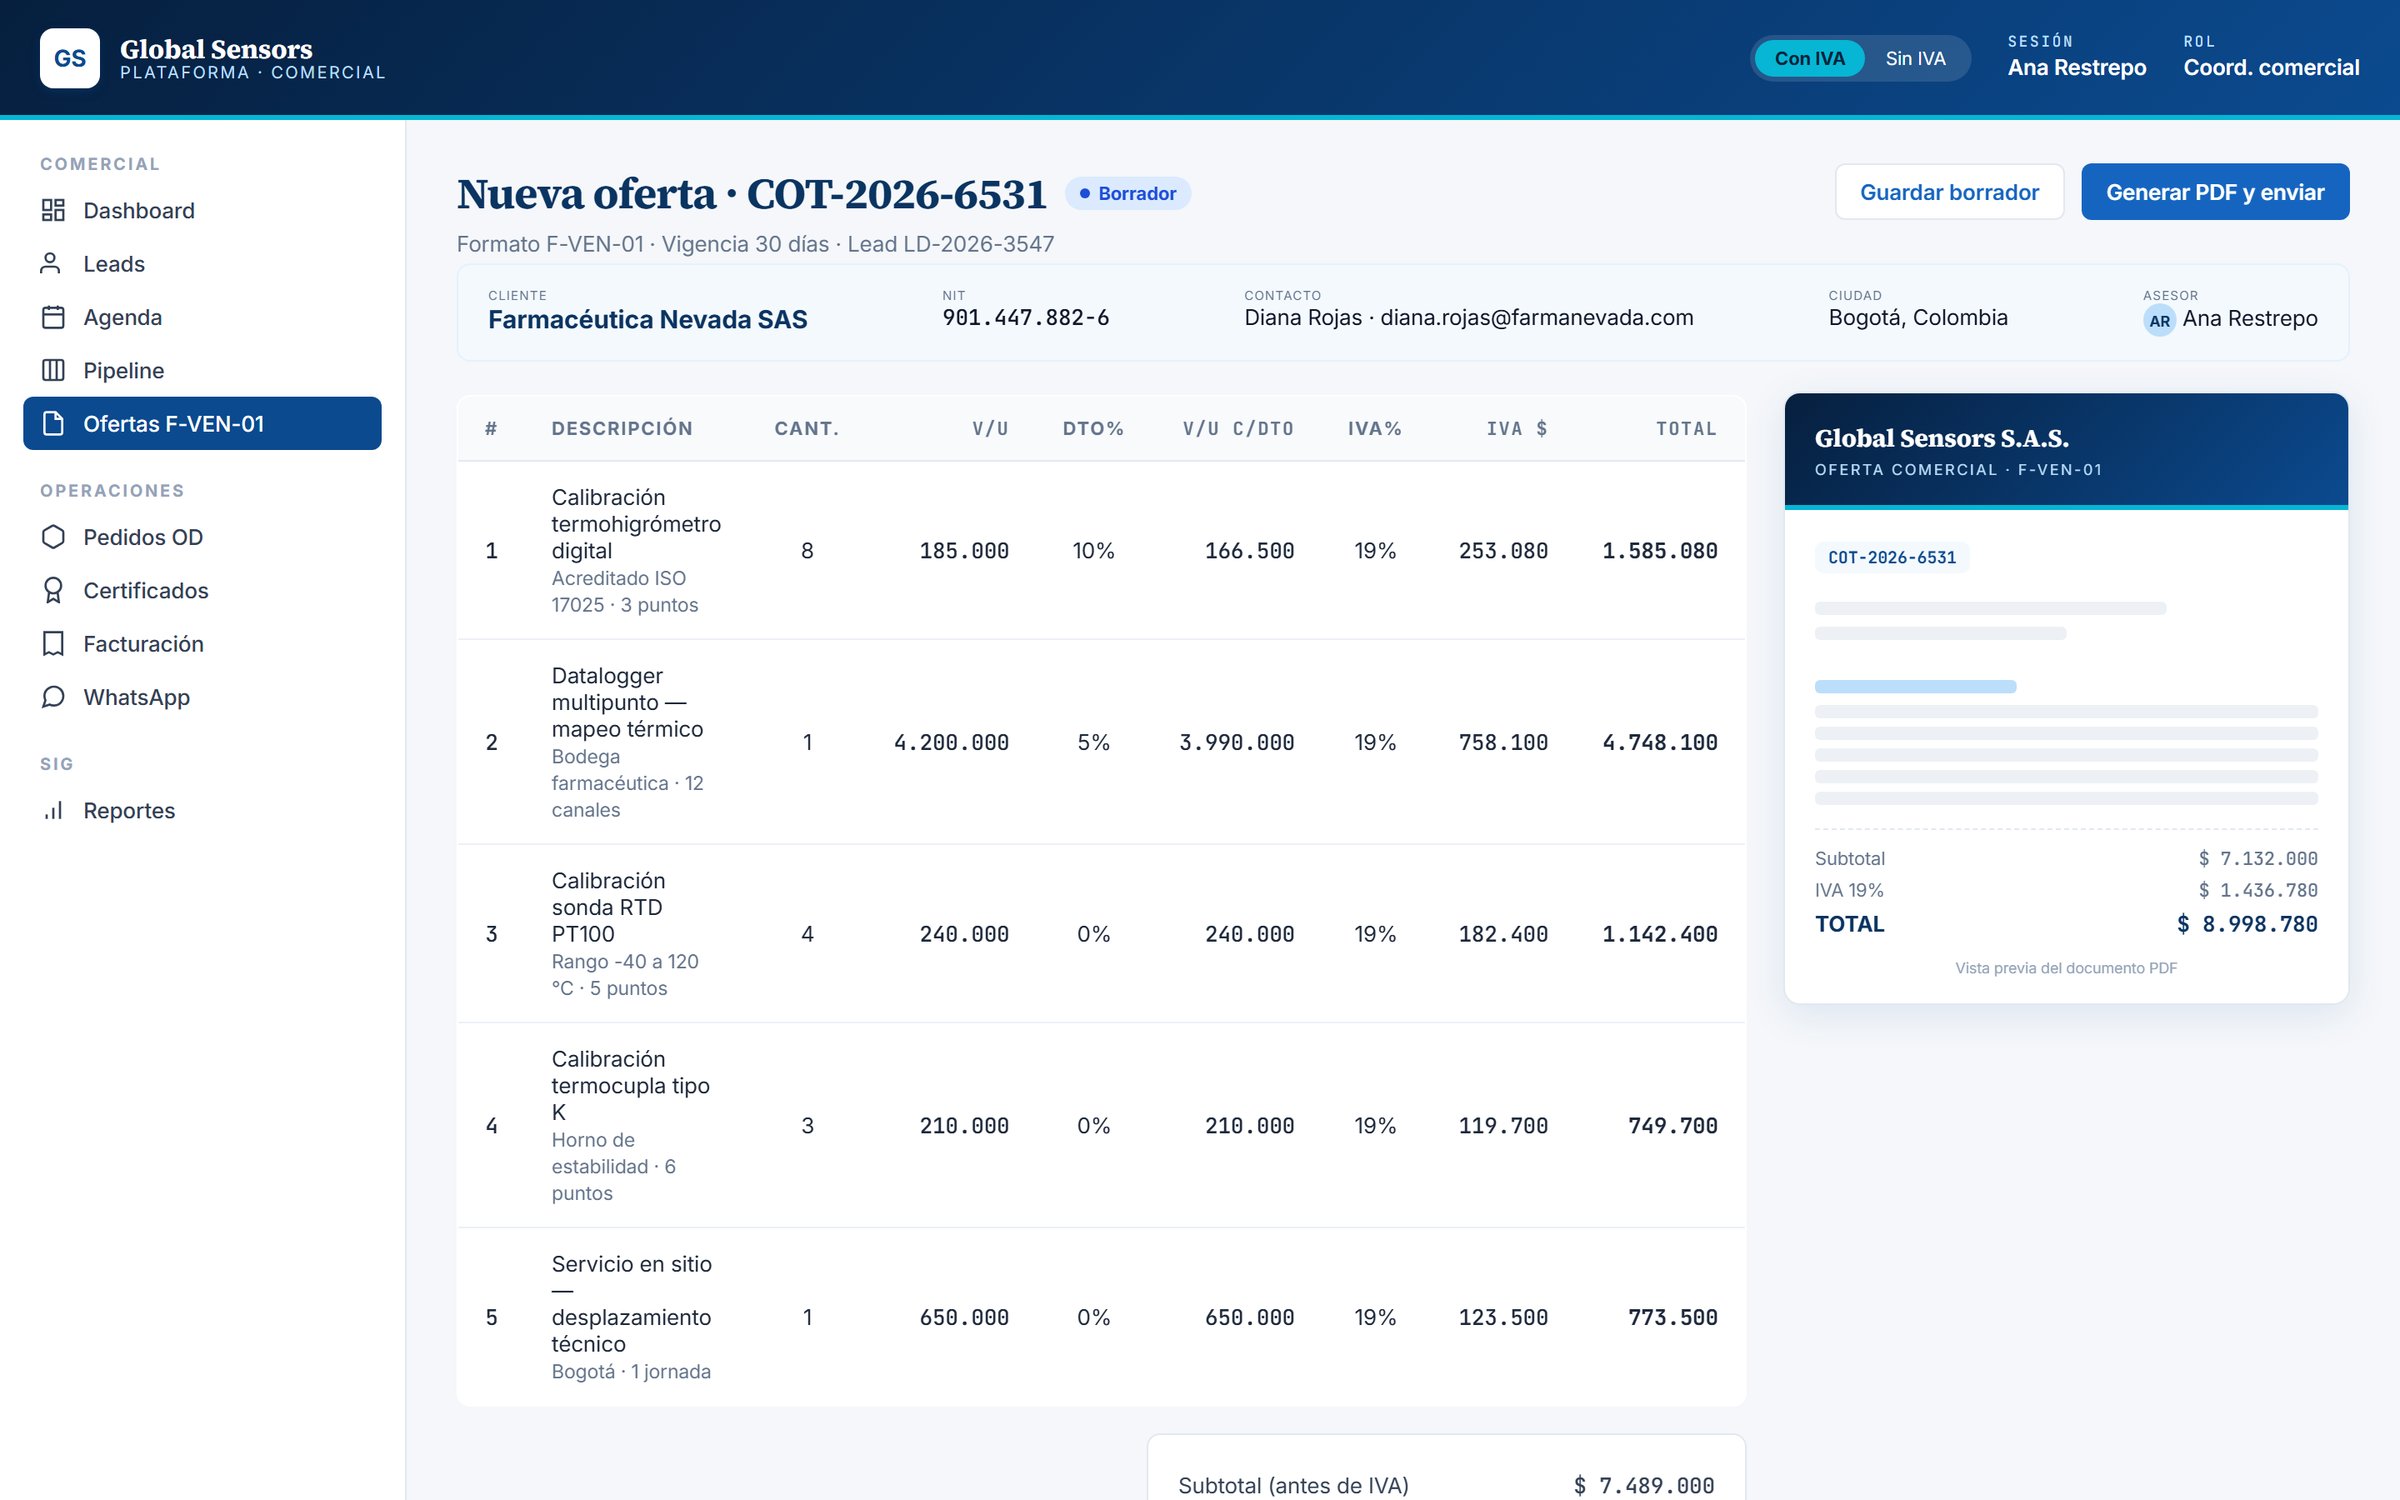Click the Certificados award icon
Image resolution: width=2400 pixels, height=1500 pixels.
[53, 590]
